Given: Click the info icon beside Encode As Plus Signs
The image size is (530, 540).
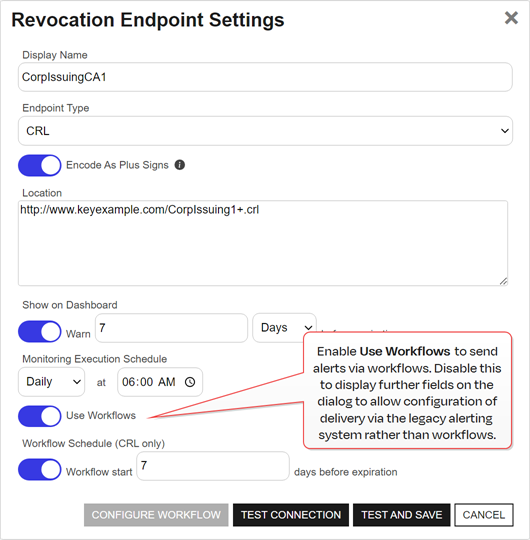Looking at the screenshot, I should (180, 165).
